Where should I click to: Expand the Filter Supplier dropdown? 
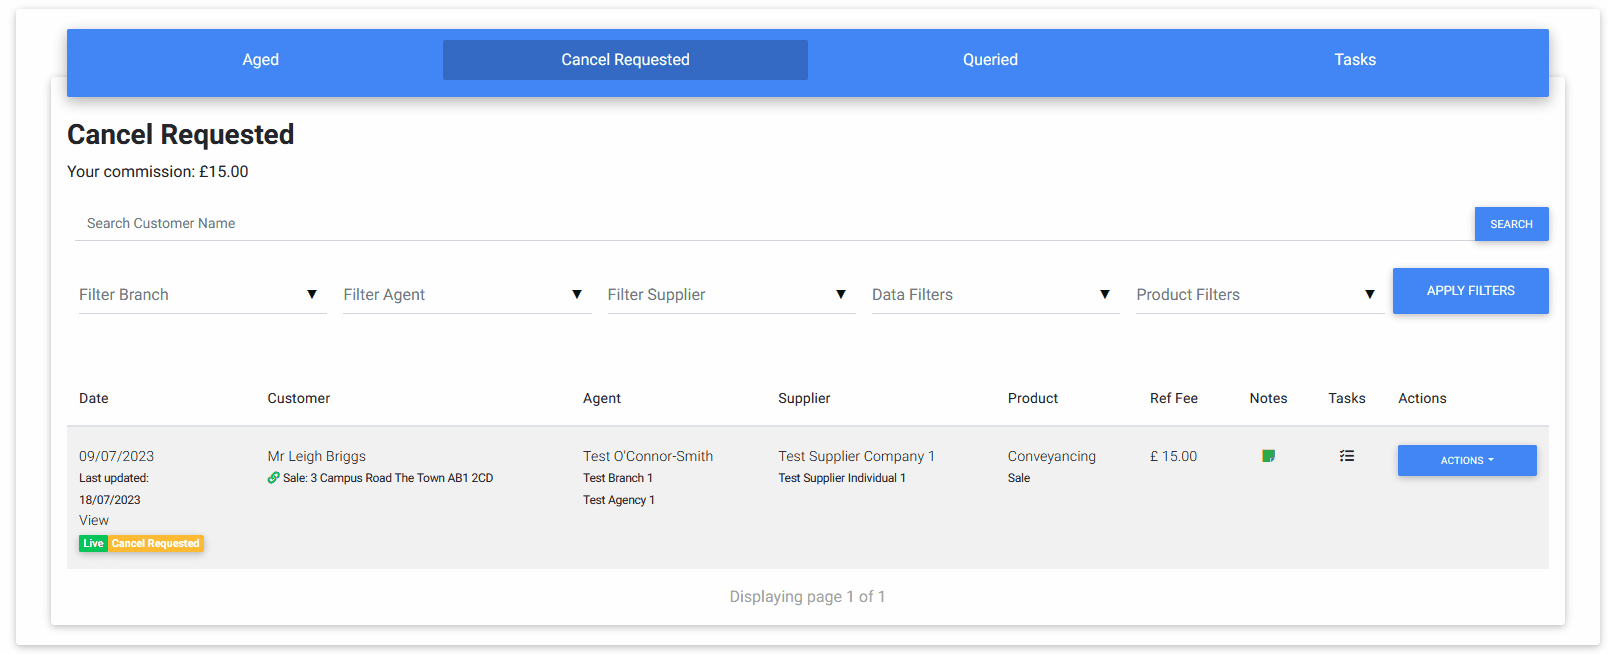[730, 295]
